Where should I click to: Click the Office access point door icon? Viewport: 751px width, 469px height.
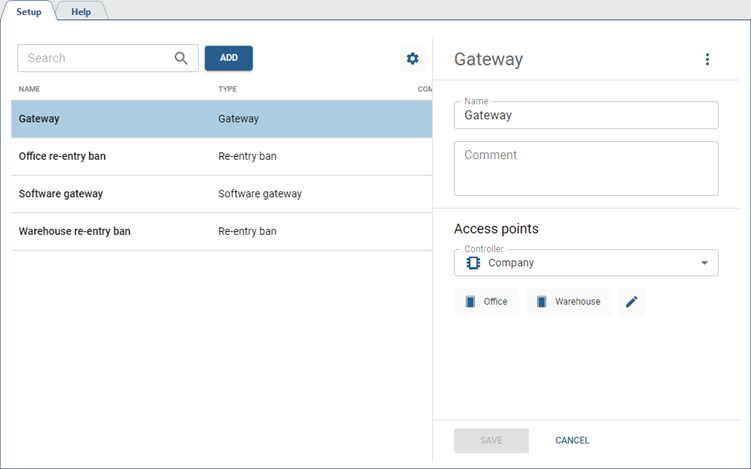tap(470, 302)
